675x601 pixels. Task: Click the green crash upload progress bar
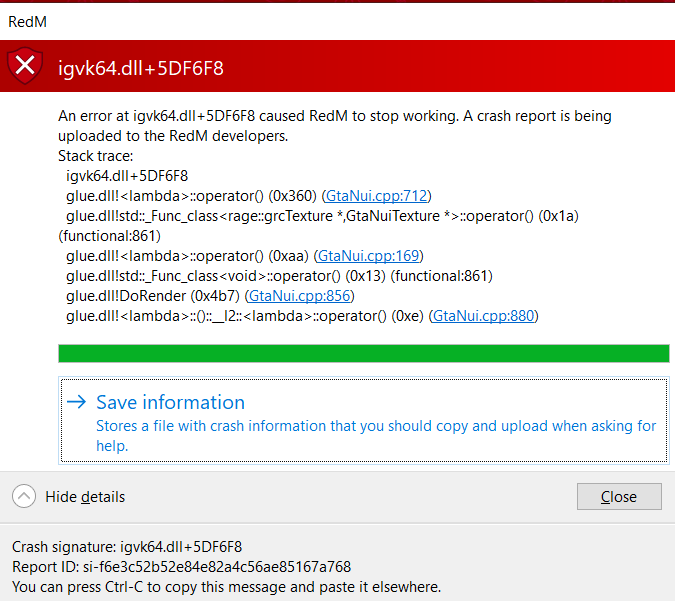click(363, 353)
